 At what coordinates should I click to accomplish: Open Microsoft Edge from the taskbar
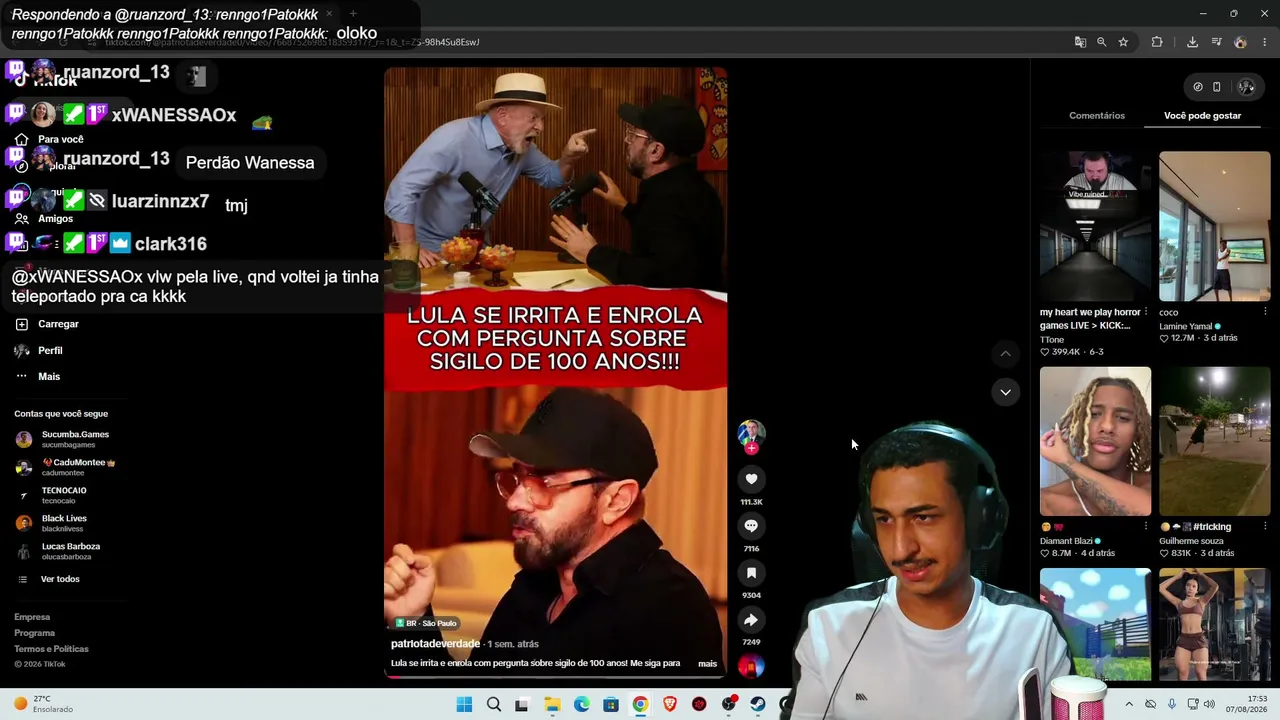pos(582,705)
